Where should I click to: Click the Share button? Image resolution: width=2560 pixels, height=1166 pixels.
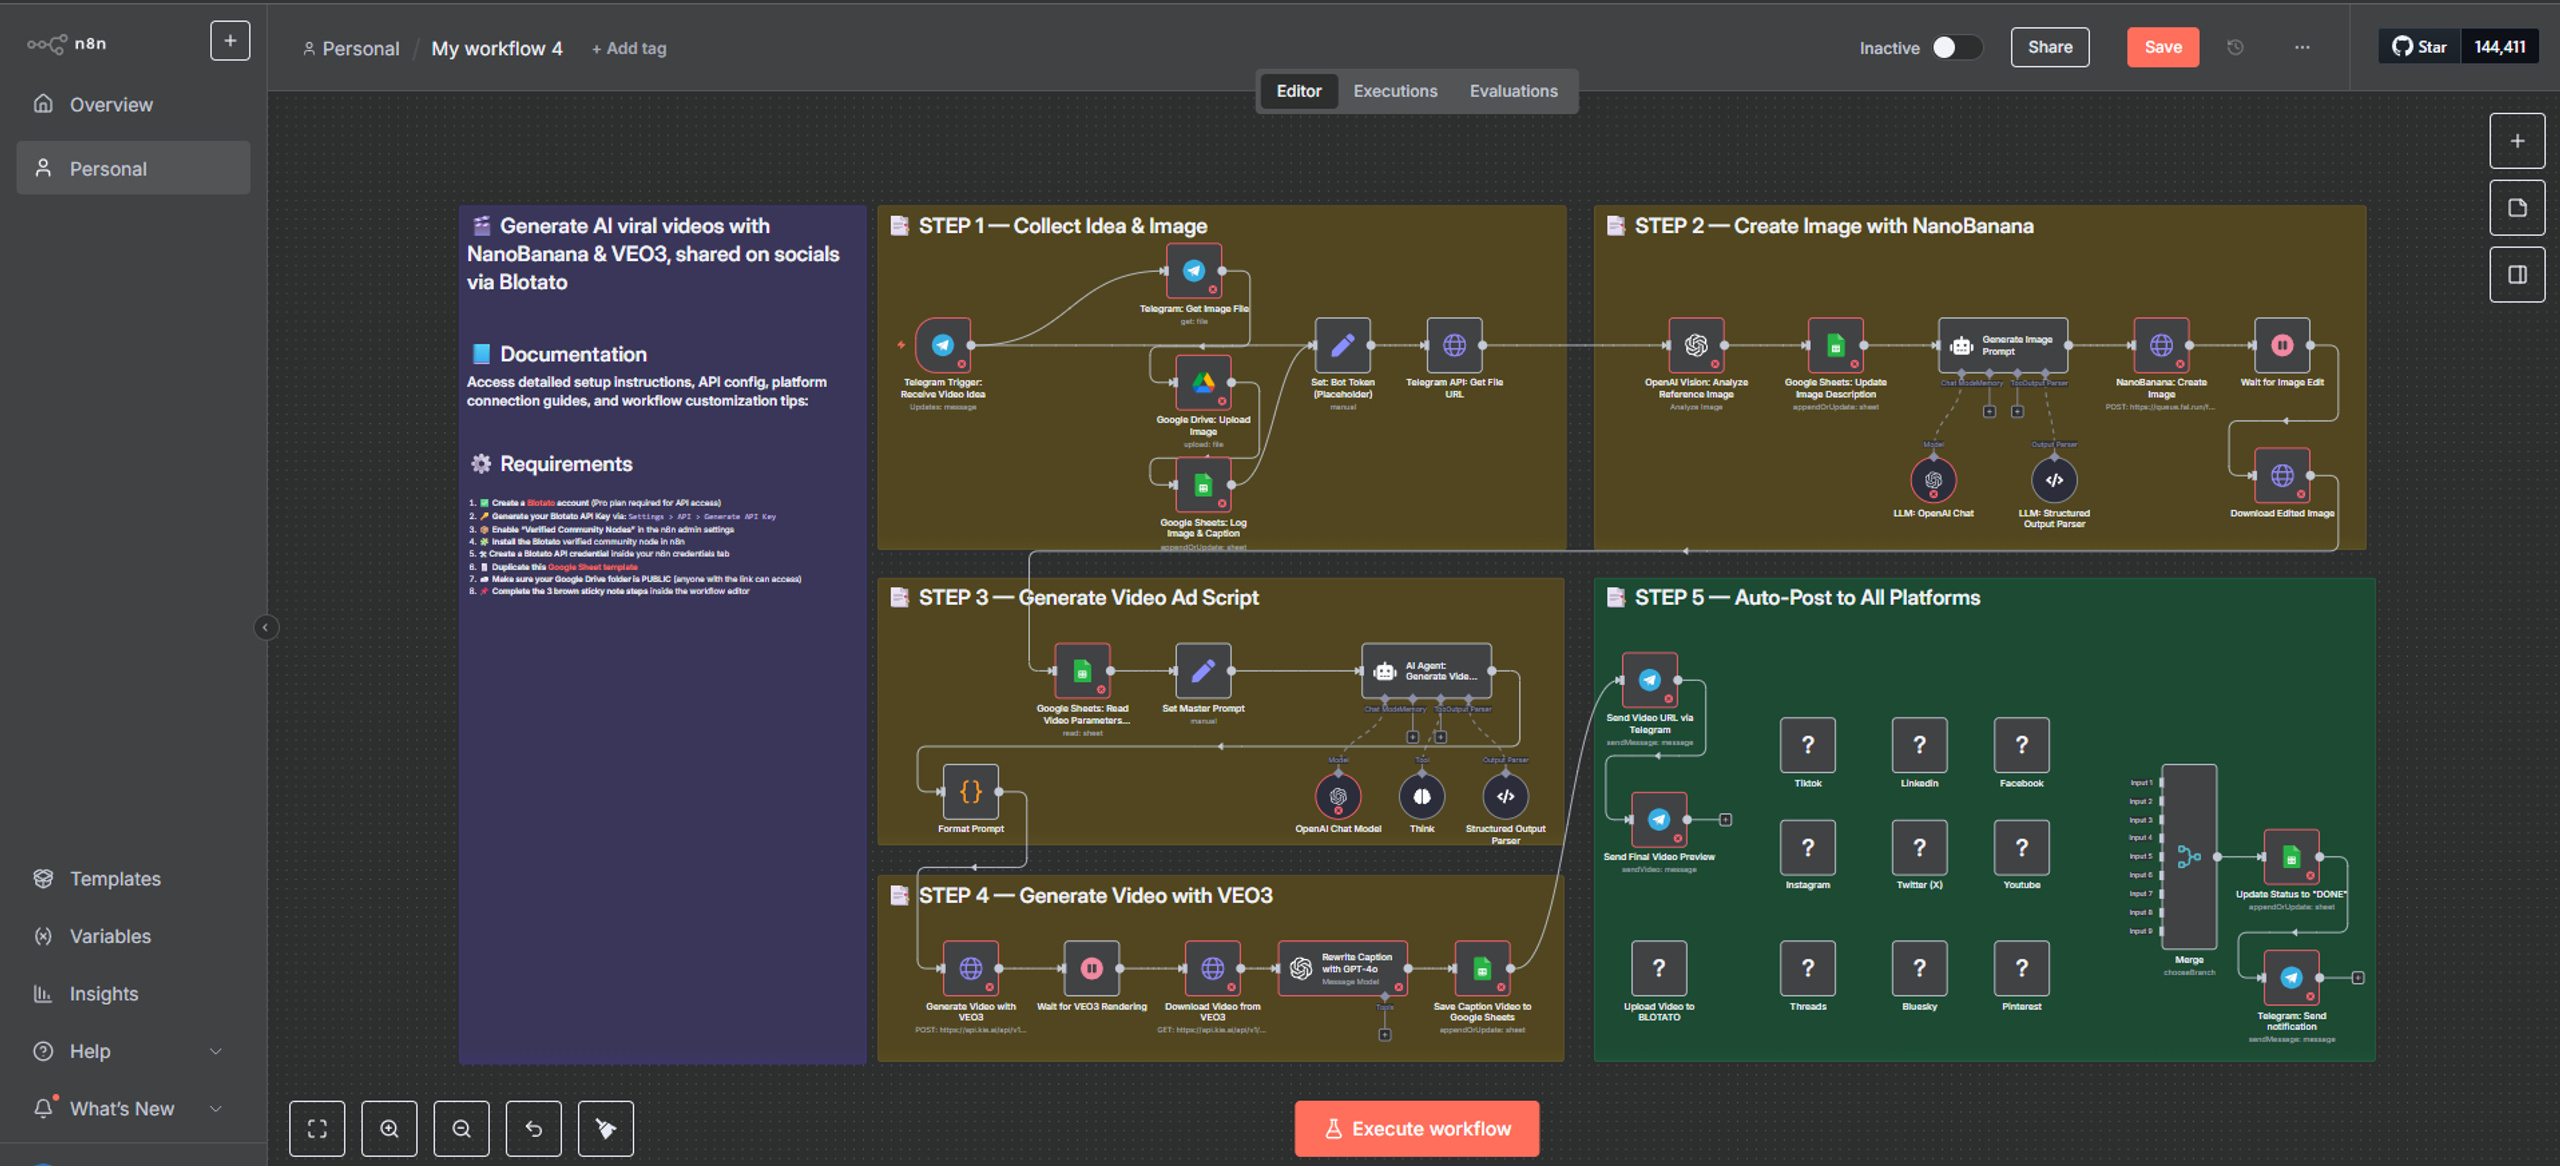pos(2050,47)
